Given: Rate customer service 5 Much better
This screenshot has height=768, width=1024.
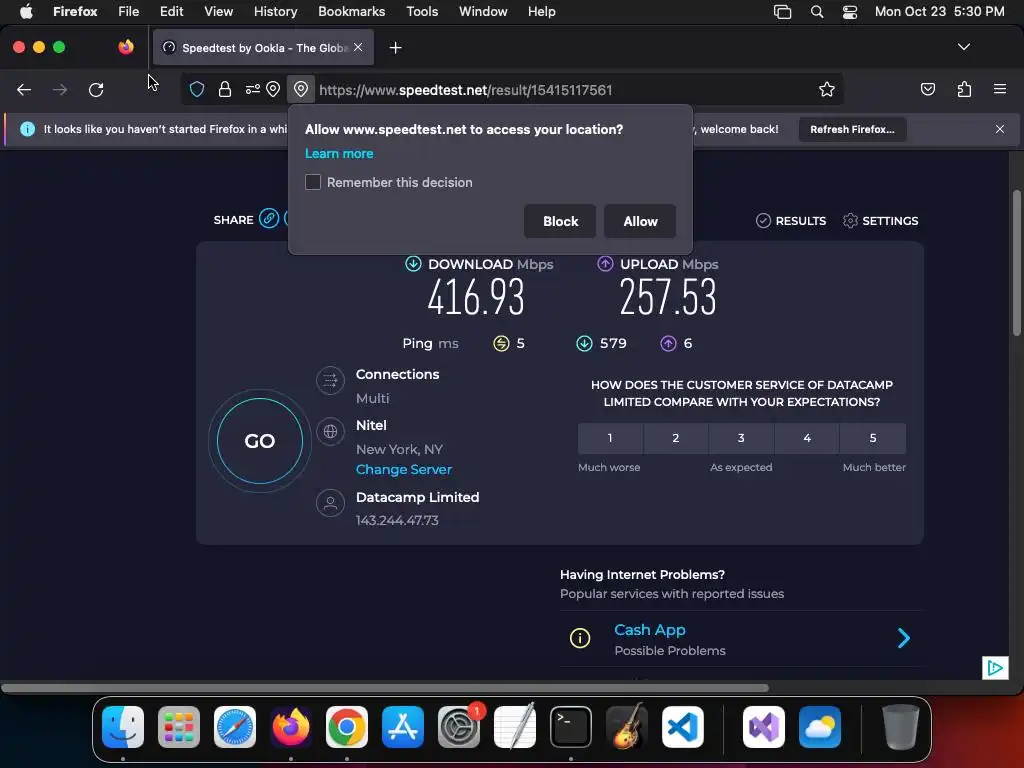Looking at the screenshot, I should click(x=873, y=438).
